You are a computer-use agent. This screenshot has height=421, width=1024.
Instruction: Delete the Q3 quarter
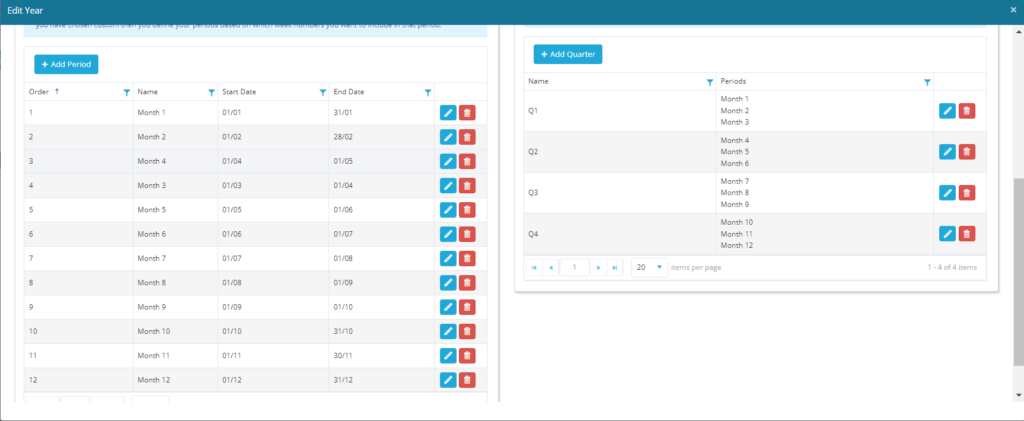(x=967, y=192)
